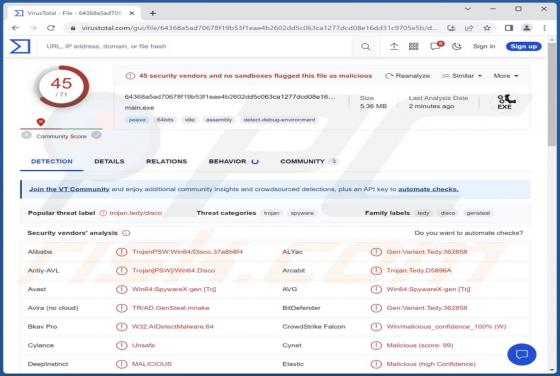560x376 pixels.
Task: Click the browser back arrow
Action: (15, 28)
